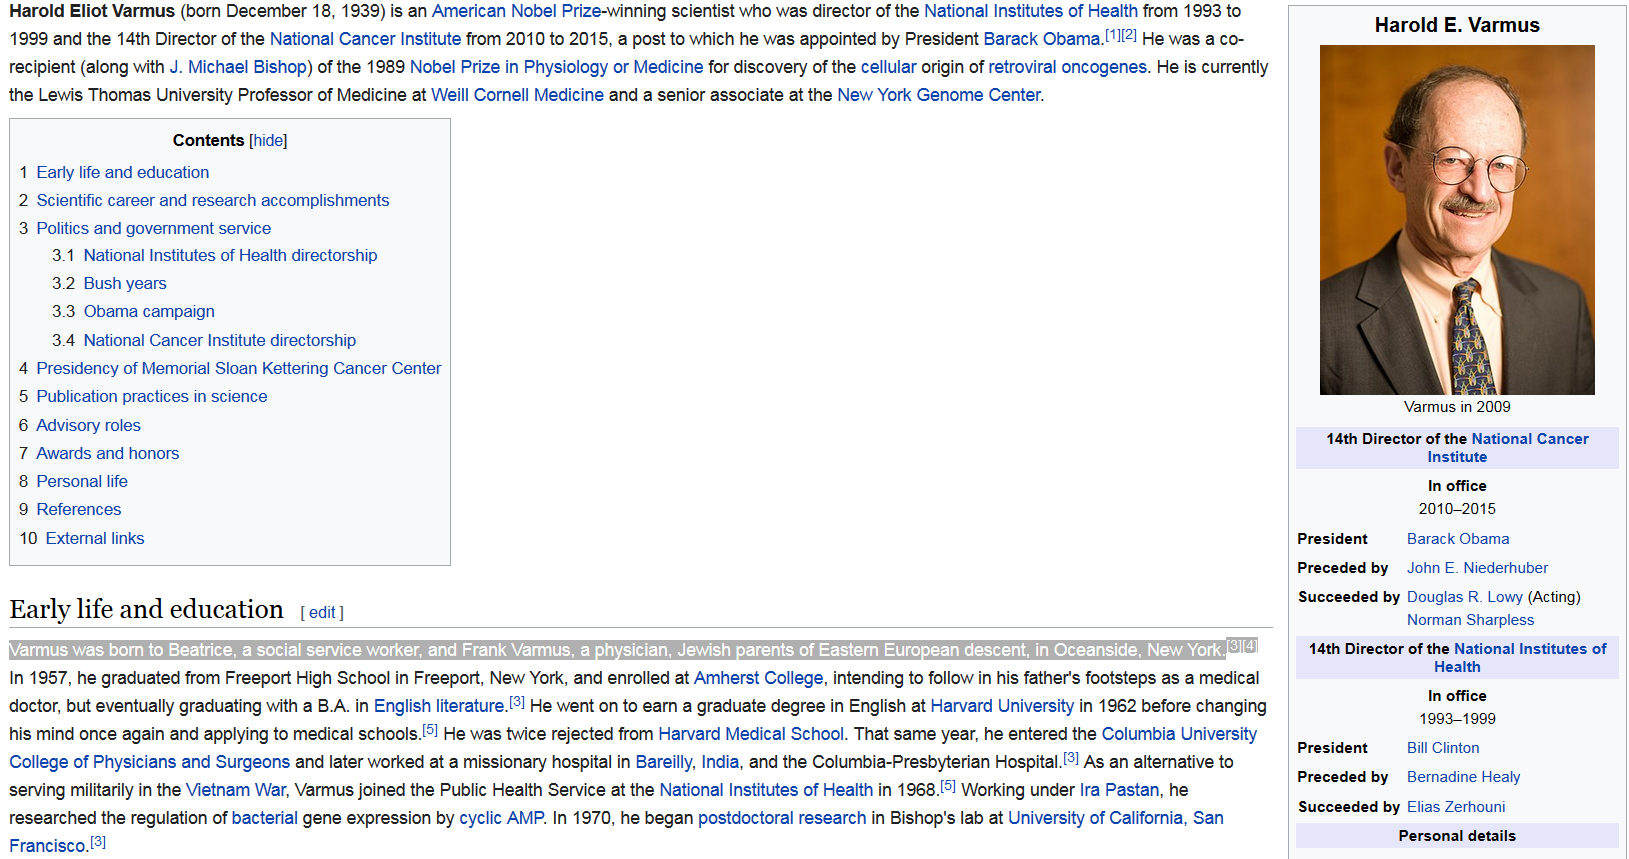Image resolution: width=1629 pixels, height=859 pixels.
Task: Go to Personal life contents entry
Action: [x=82, y=482]
